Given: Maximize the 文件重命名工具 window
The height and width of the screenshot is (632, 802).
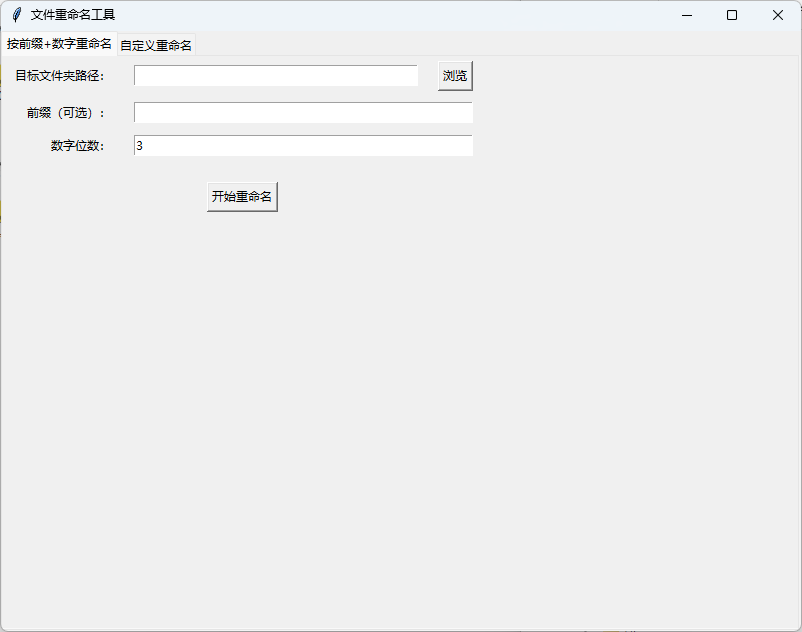Looking at the screenshot, I should [732, 15].
